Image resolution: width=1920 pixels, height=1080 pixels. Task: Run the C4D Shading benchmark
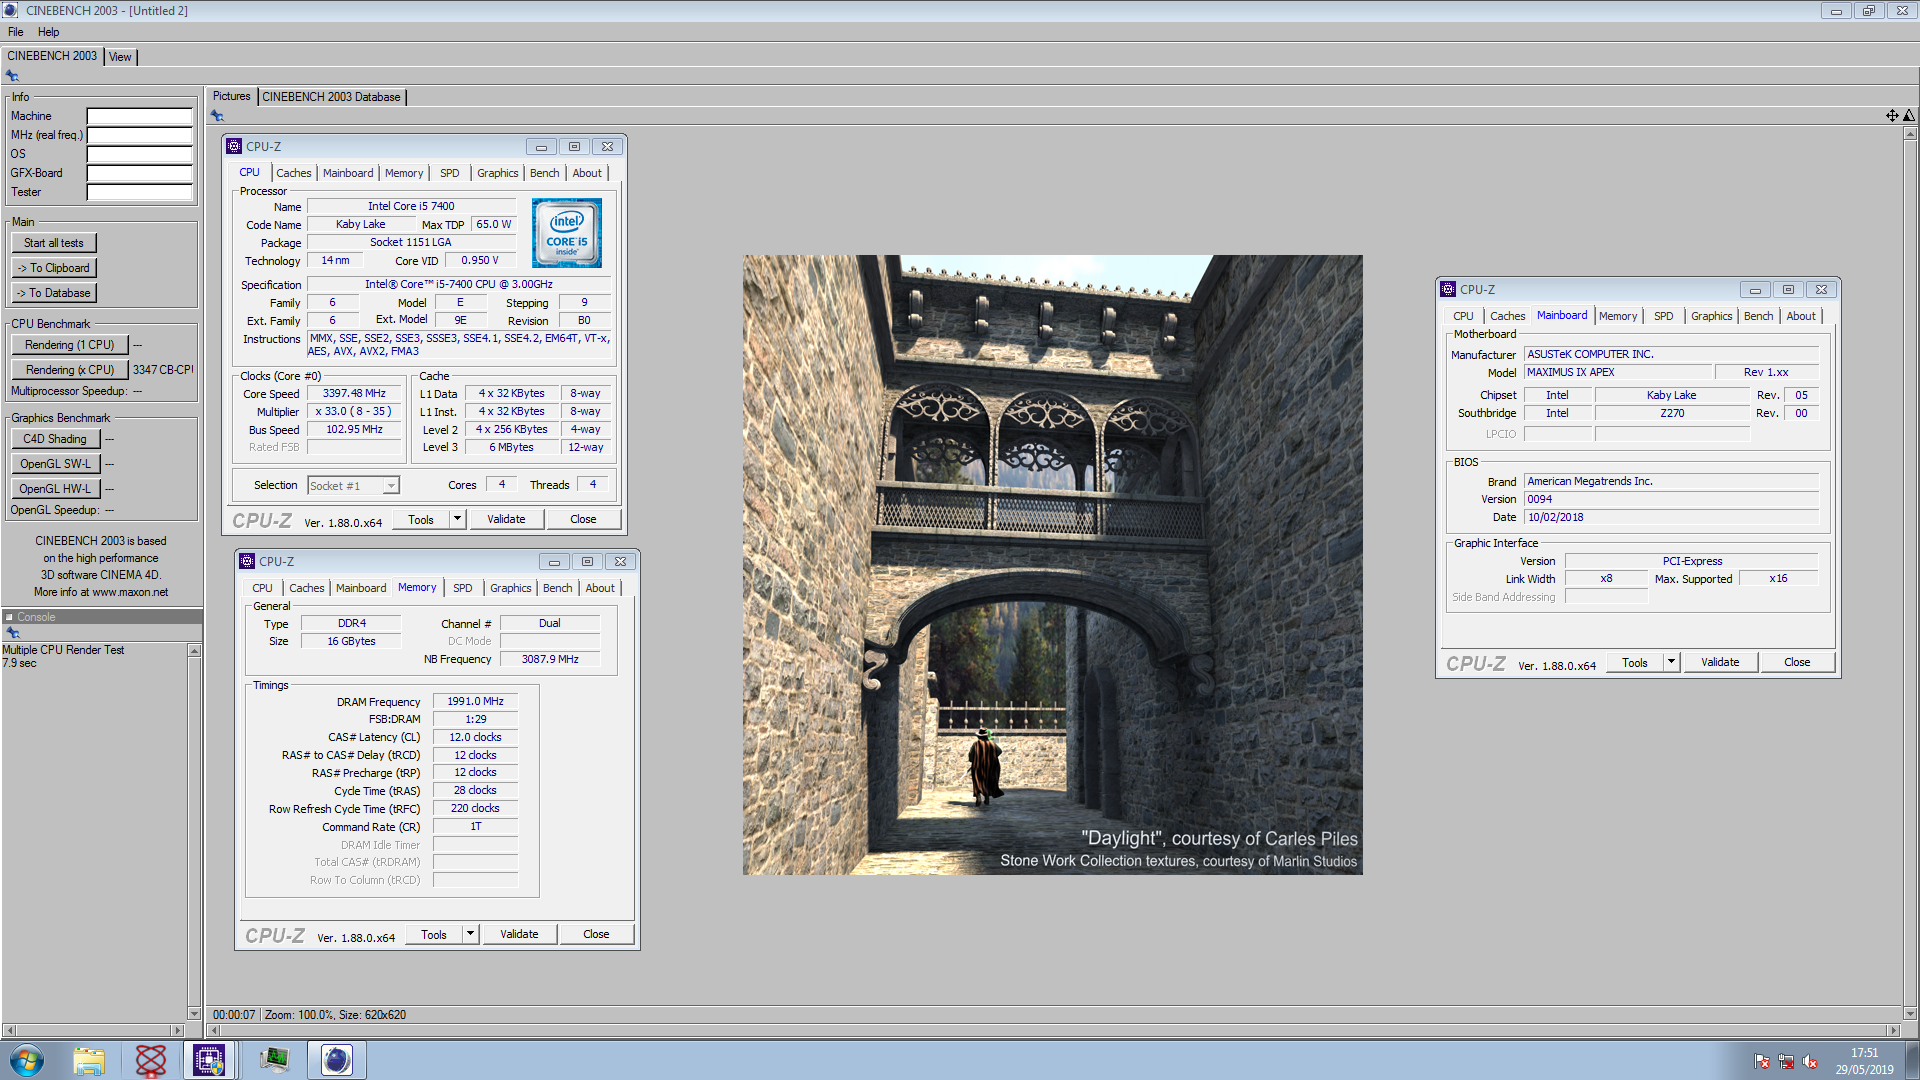[55, 439]
